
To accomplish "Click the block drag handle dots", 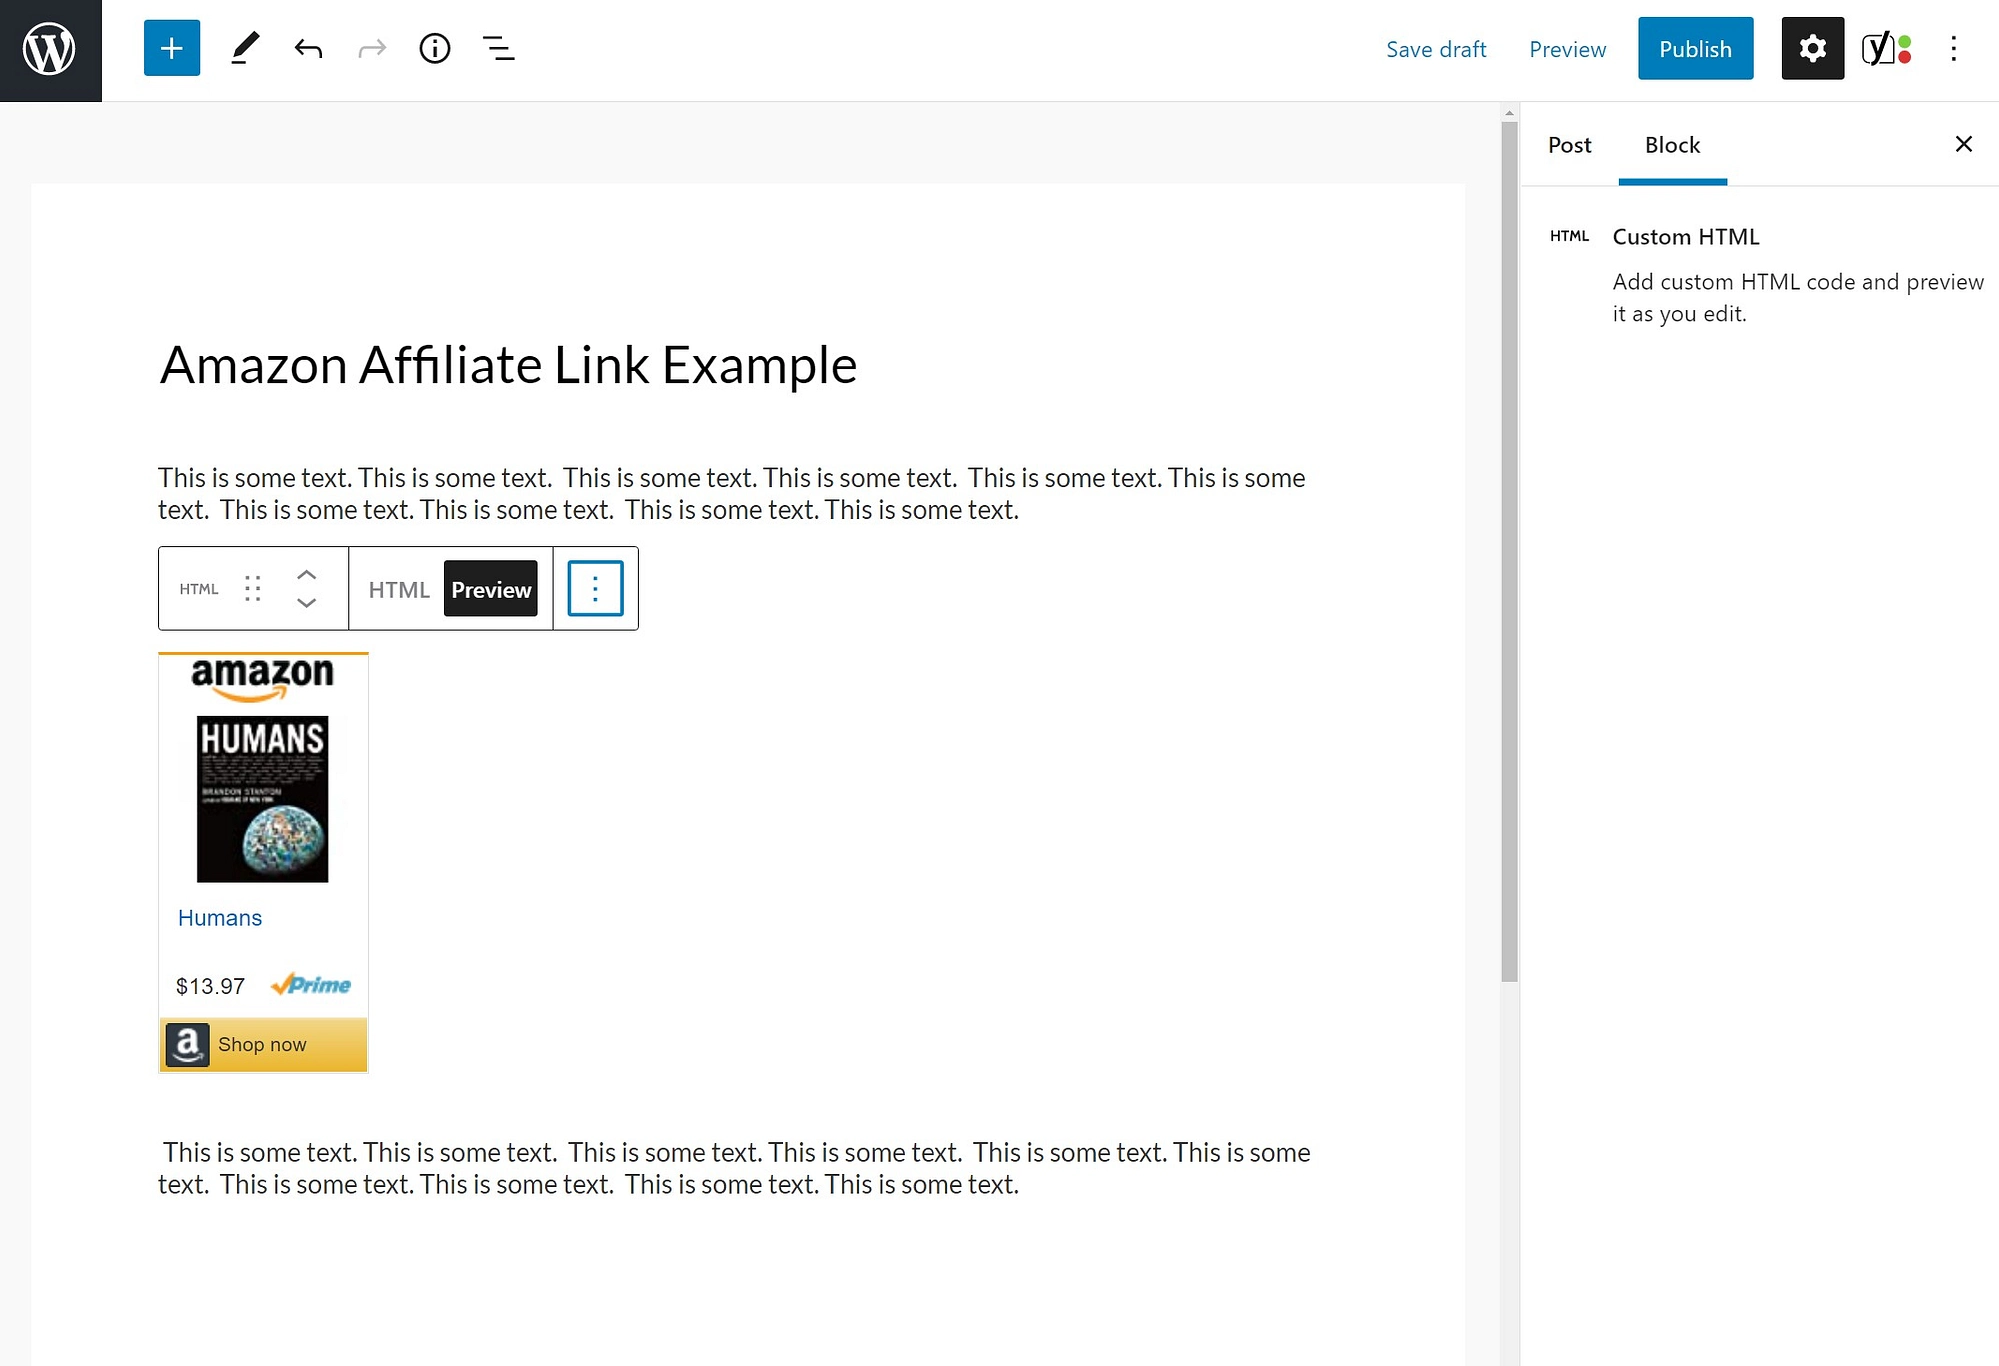I will [254, 590].
